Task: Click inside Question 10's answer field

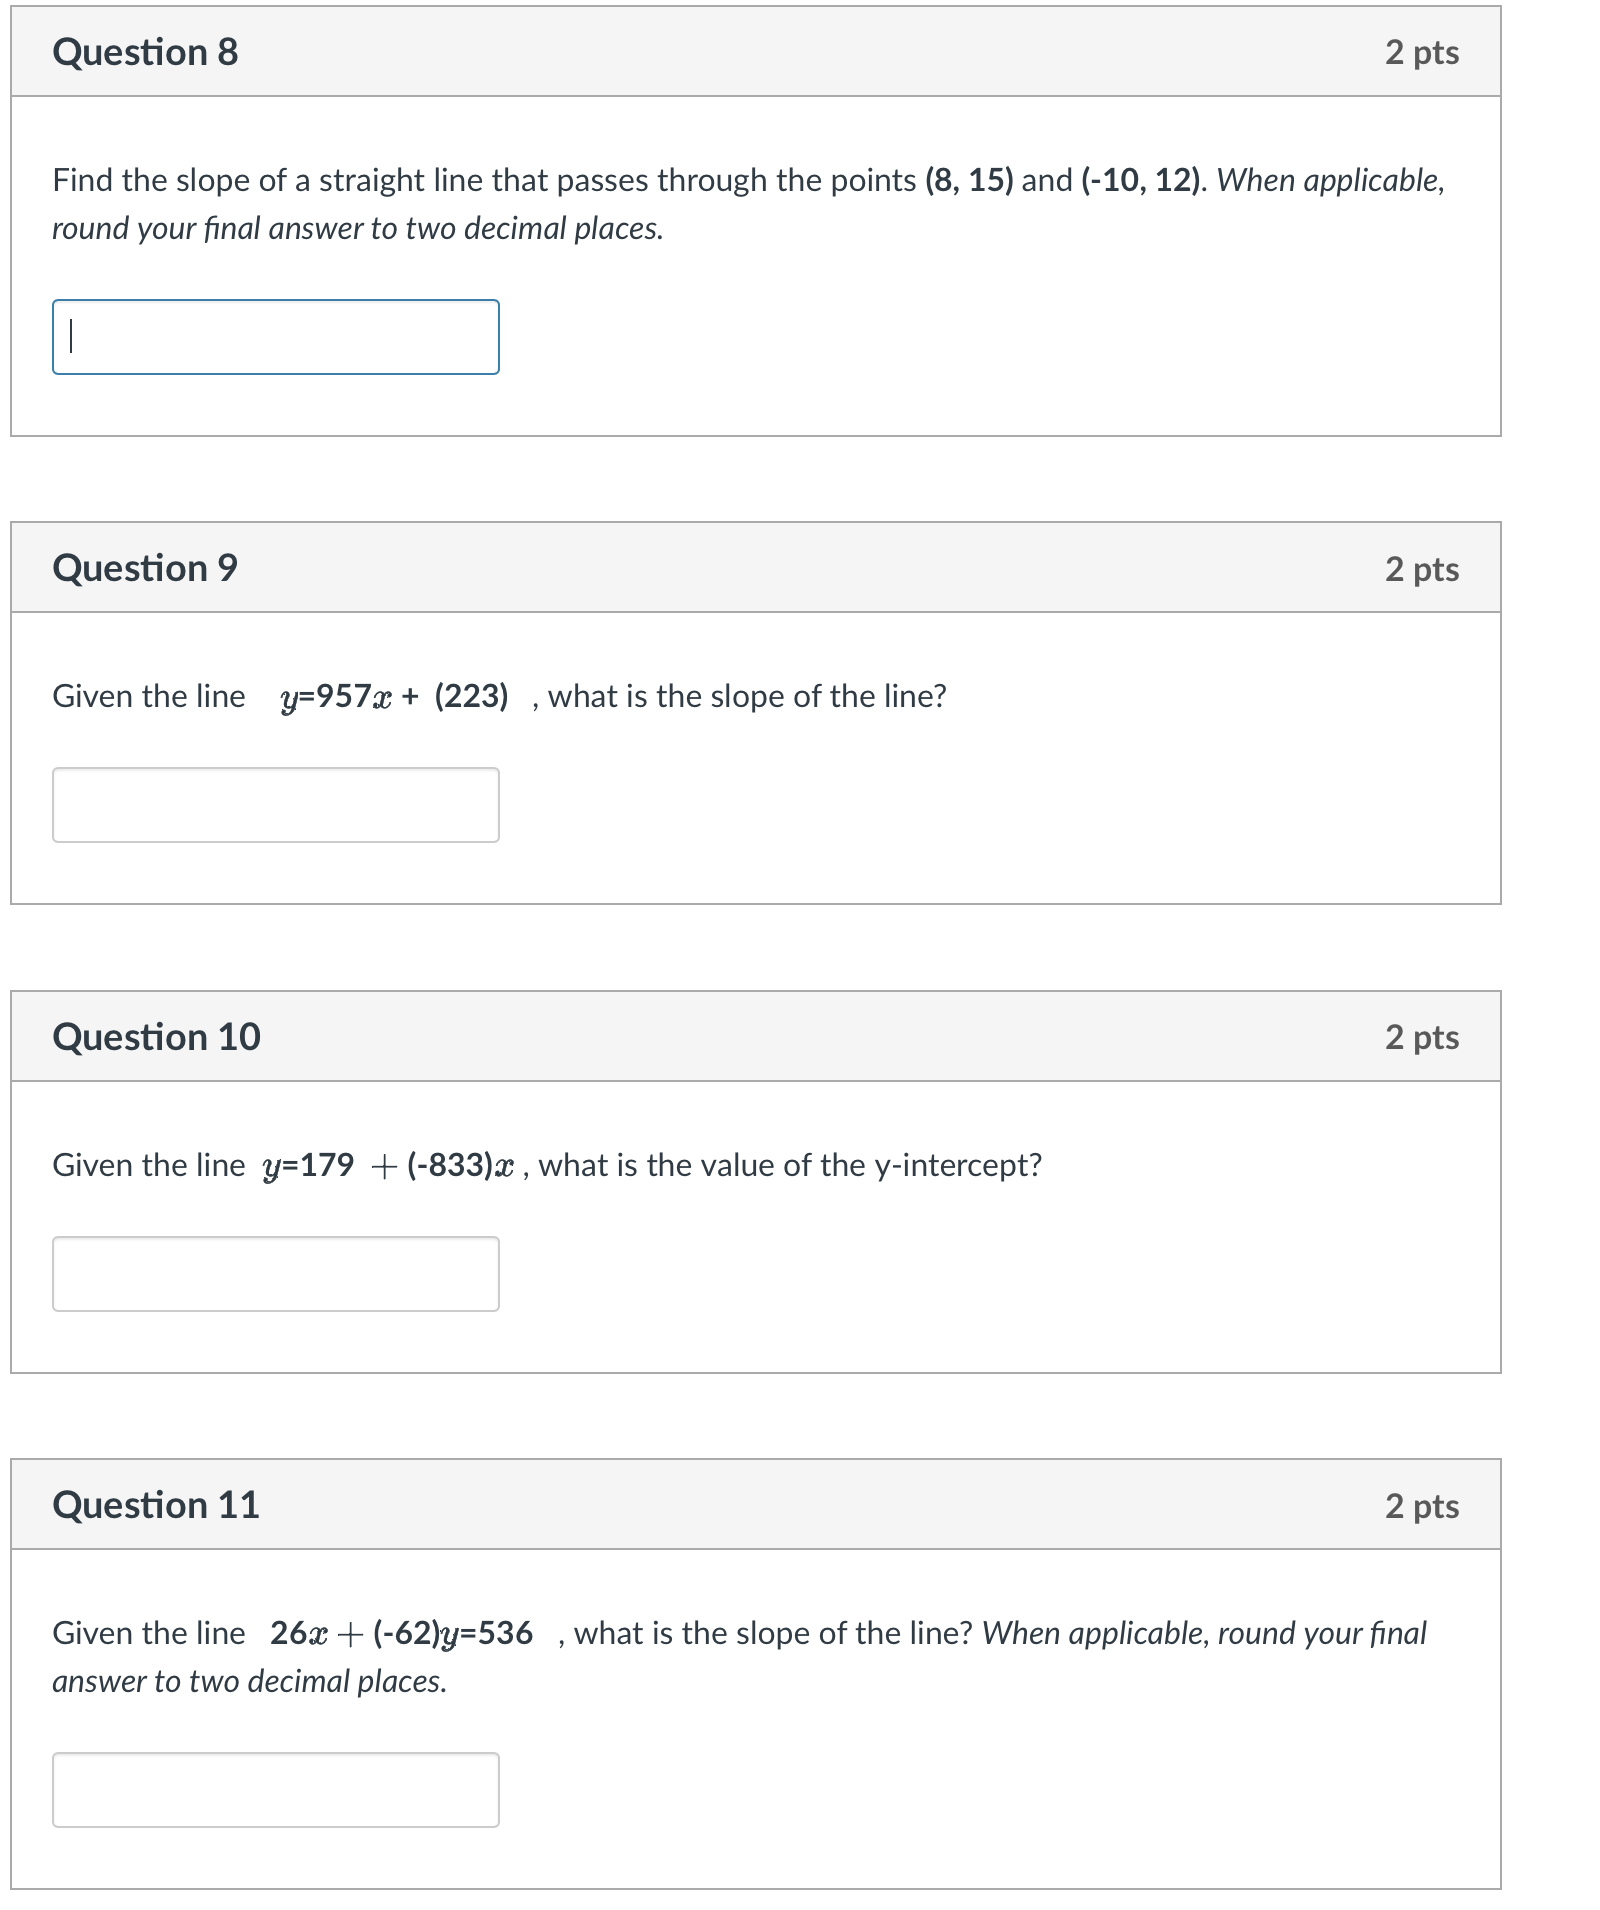Action: point(278,1272)
